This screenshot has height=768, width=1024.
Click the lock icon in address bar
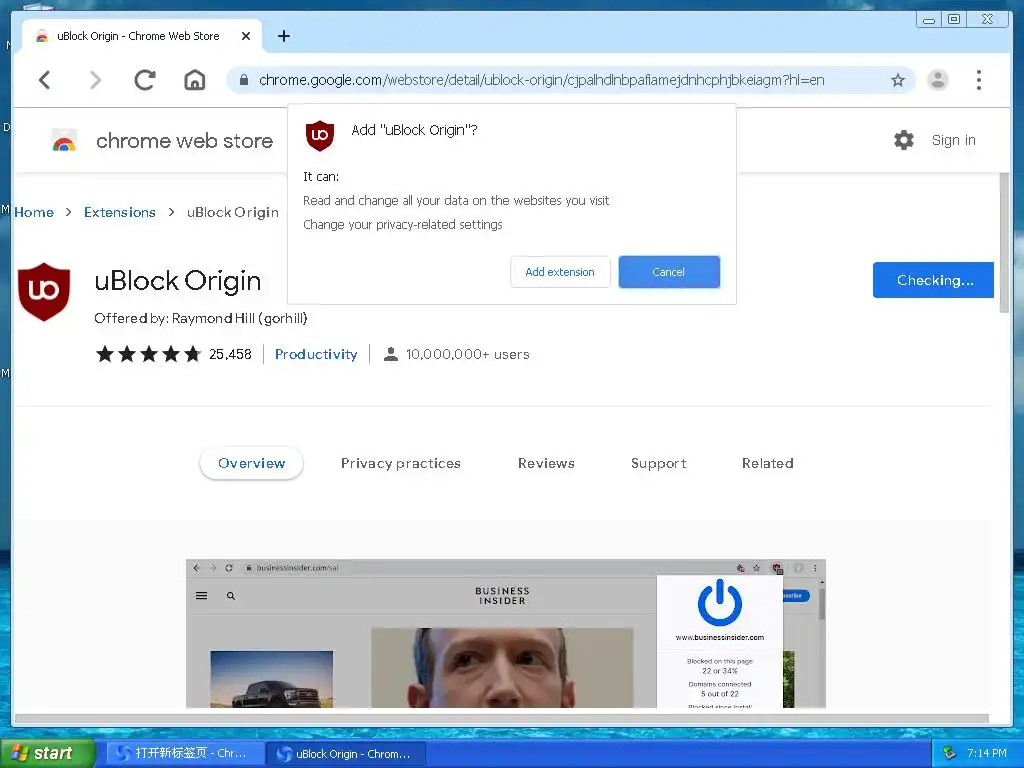click(244, 80)
